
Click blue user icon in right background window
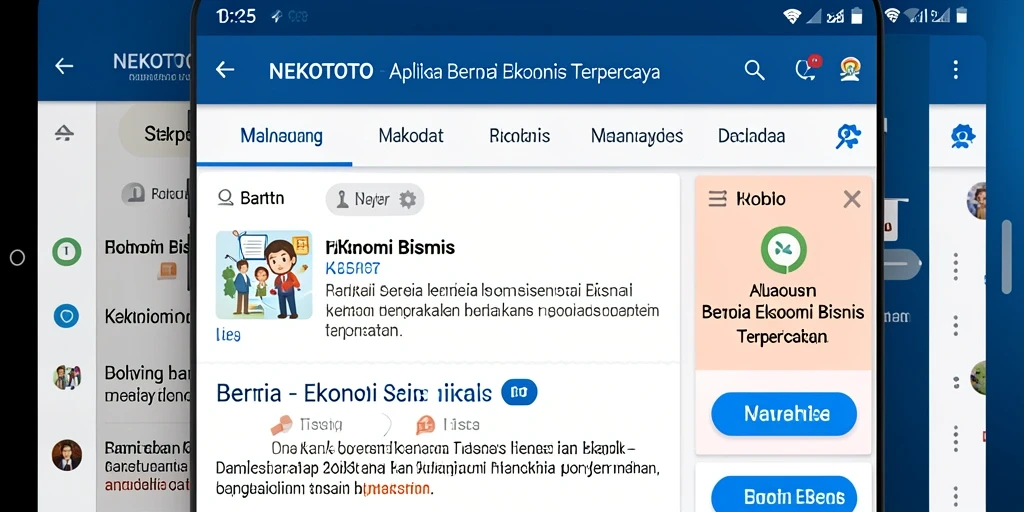point(963,136)
